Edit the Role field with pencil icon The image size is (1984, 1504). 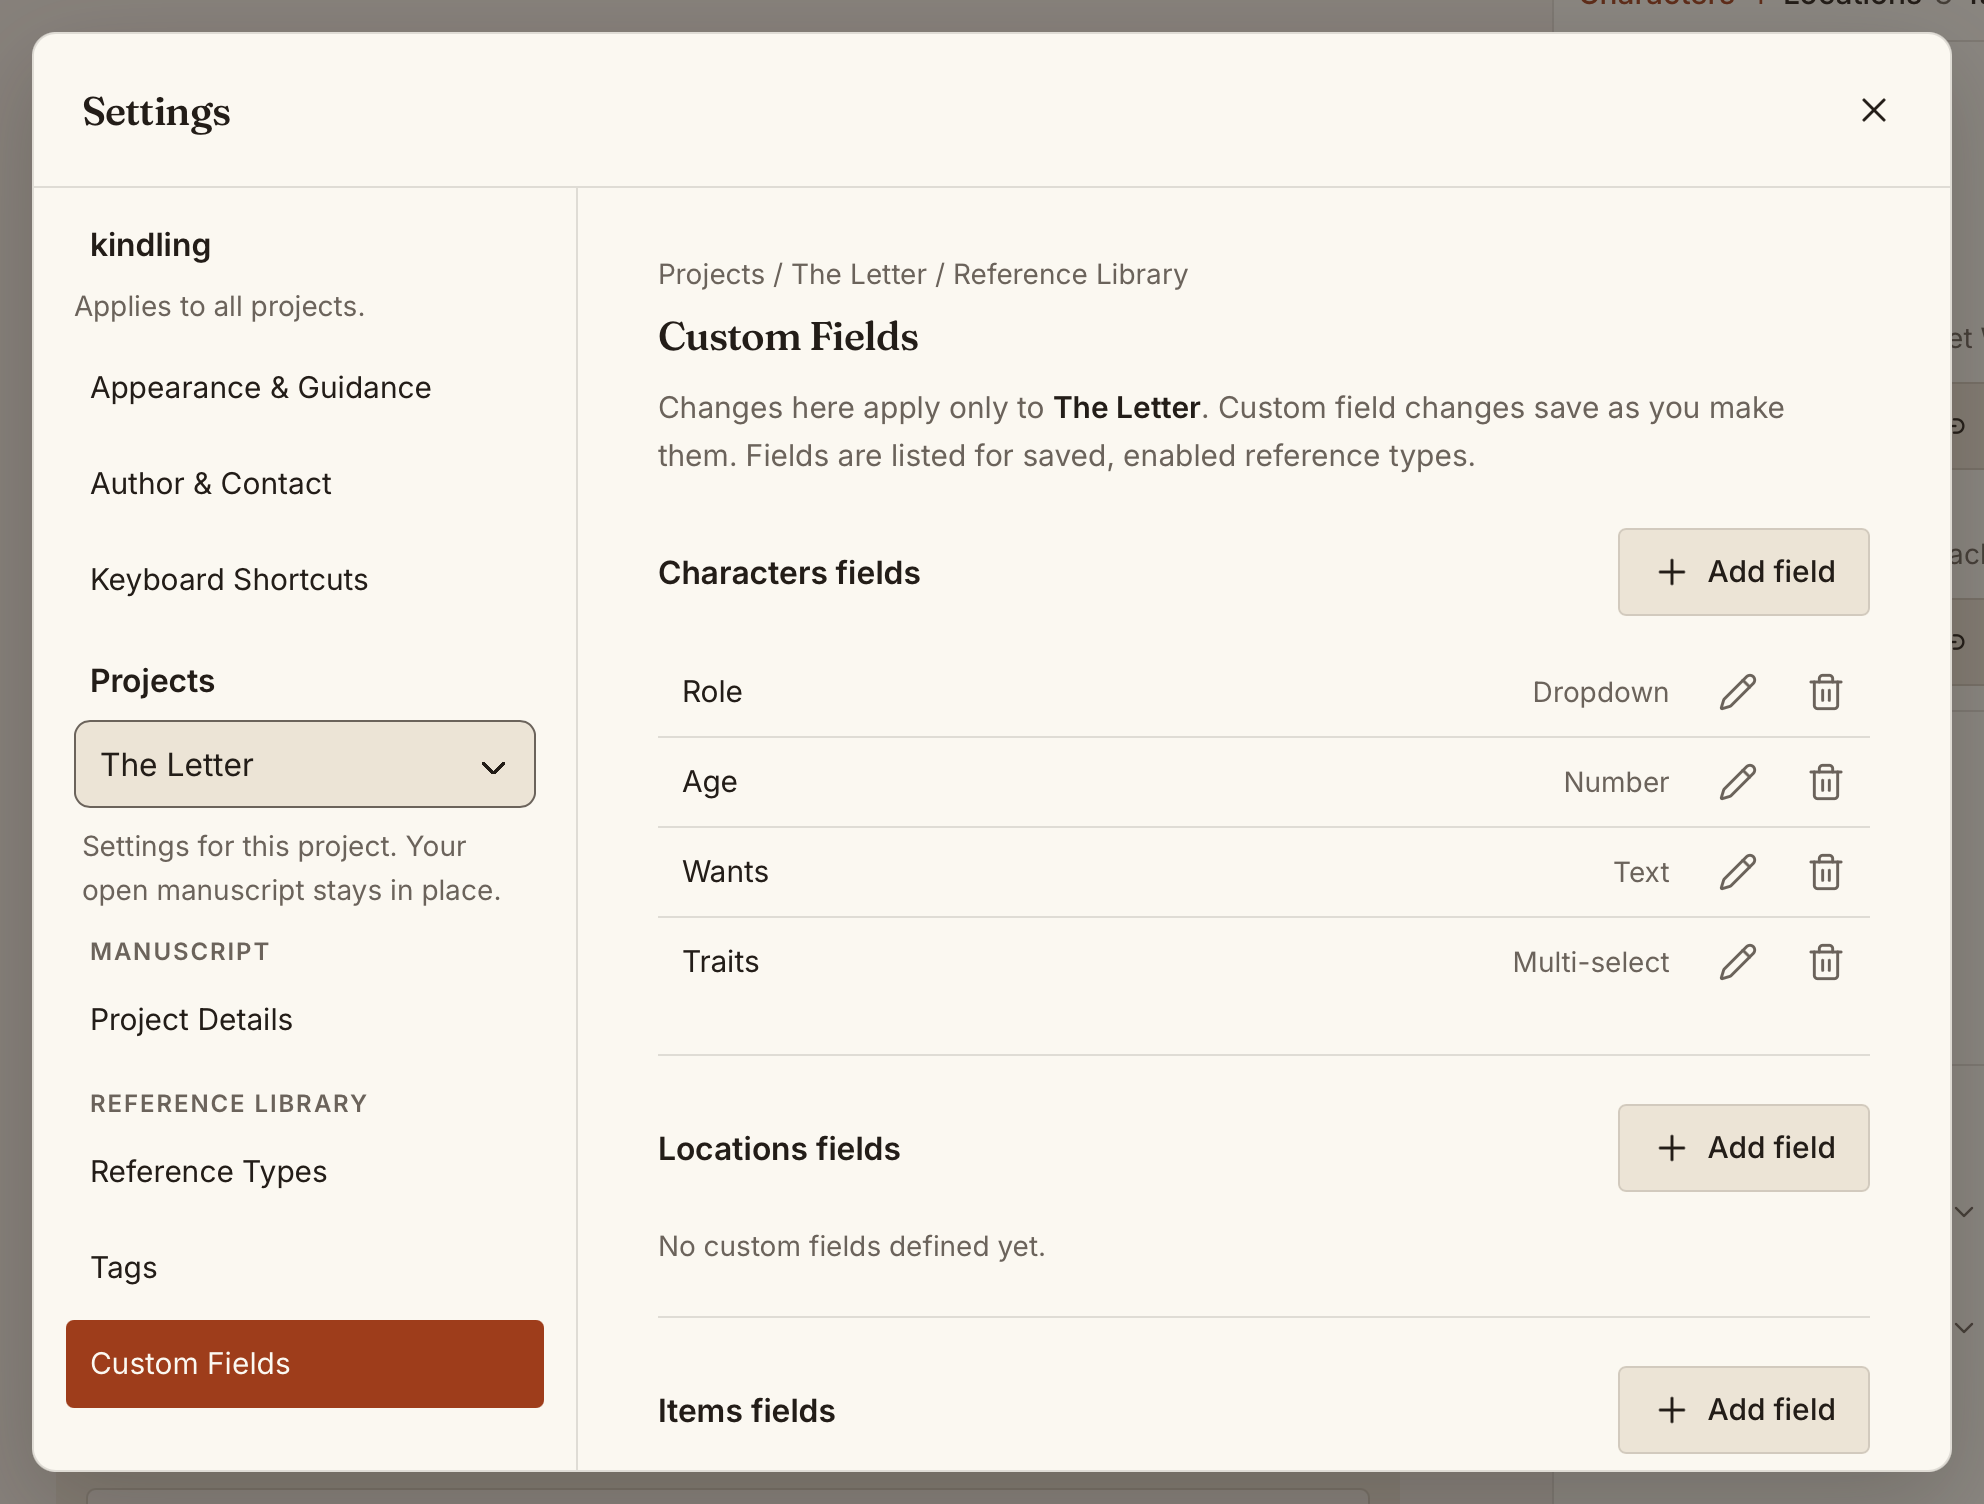[x=1738, y=692]
